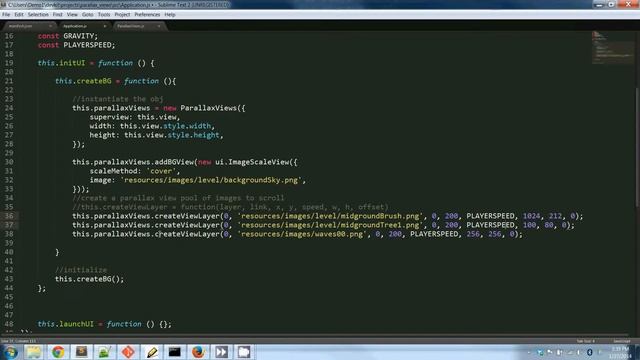Screen dimensions: 640x360
Task: Open the command prompt taskbar icon
Action: [175, 352]
